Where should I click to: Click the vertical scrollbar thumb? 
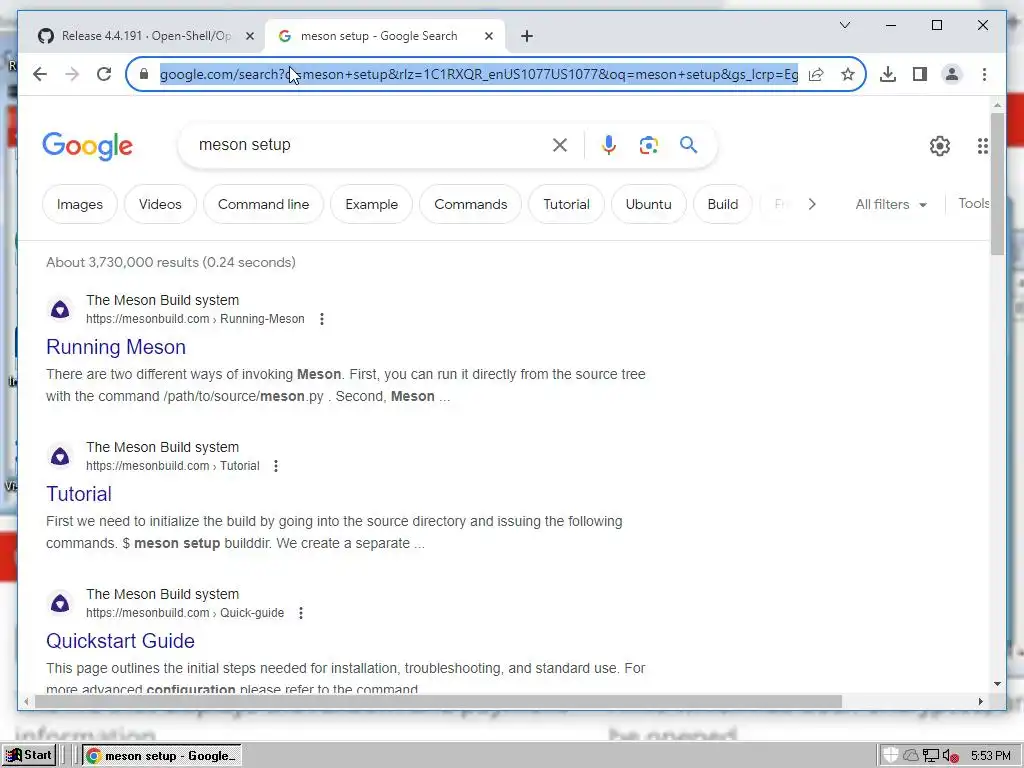point(997,184)
